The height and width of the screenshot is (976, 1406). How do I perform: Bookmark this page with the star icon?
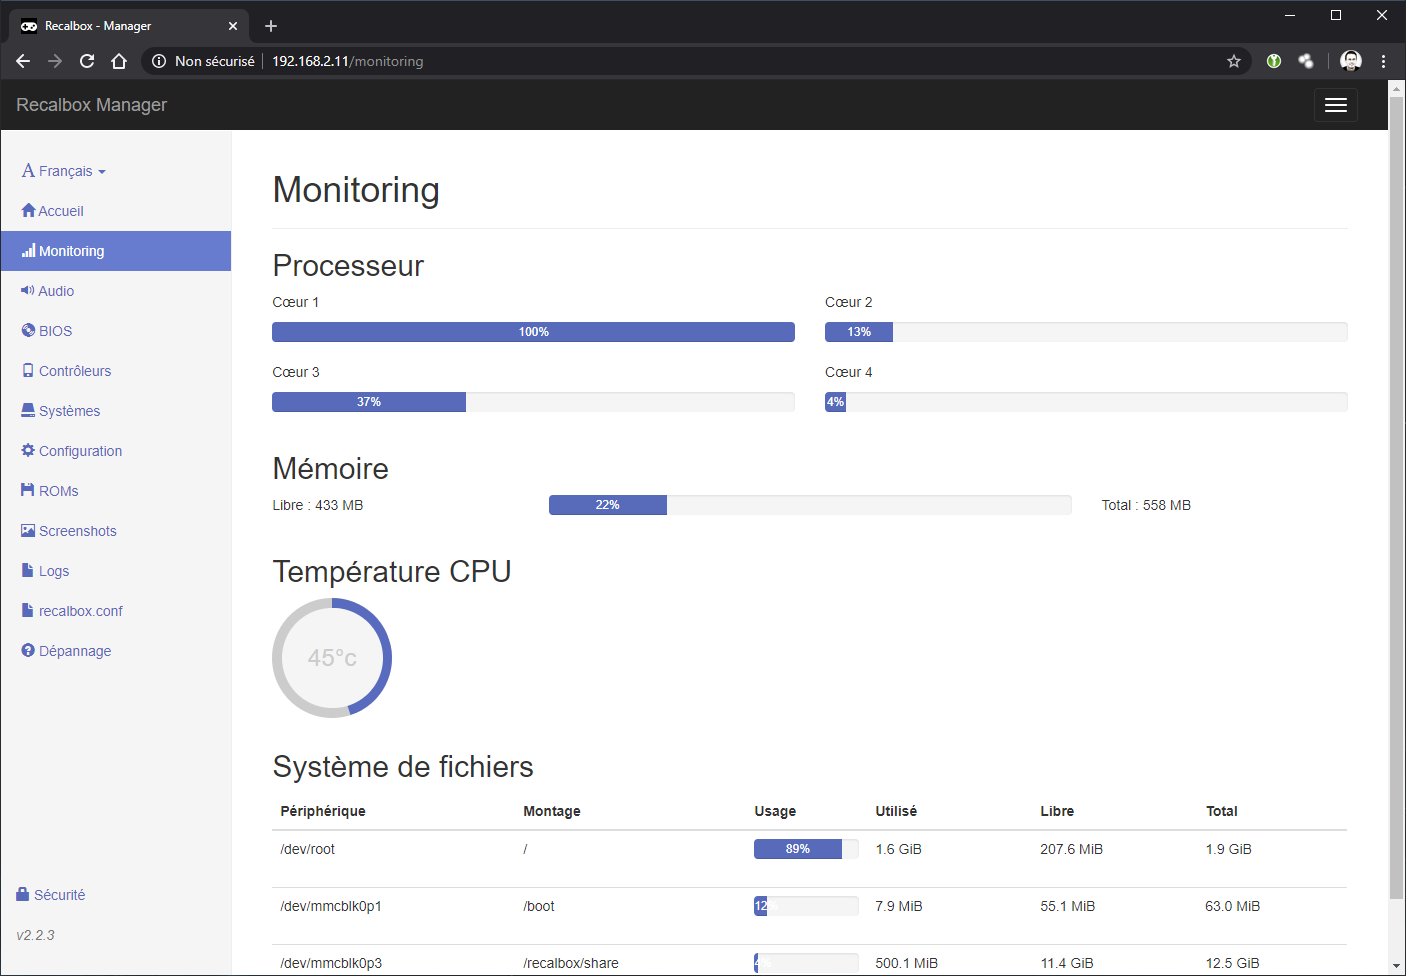(x=1234, y=61)
